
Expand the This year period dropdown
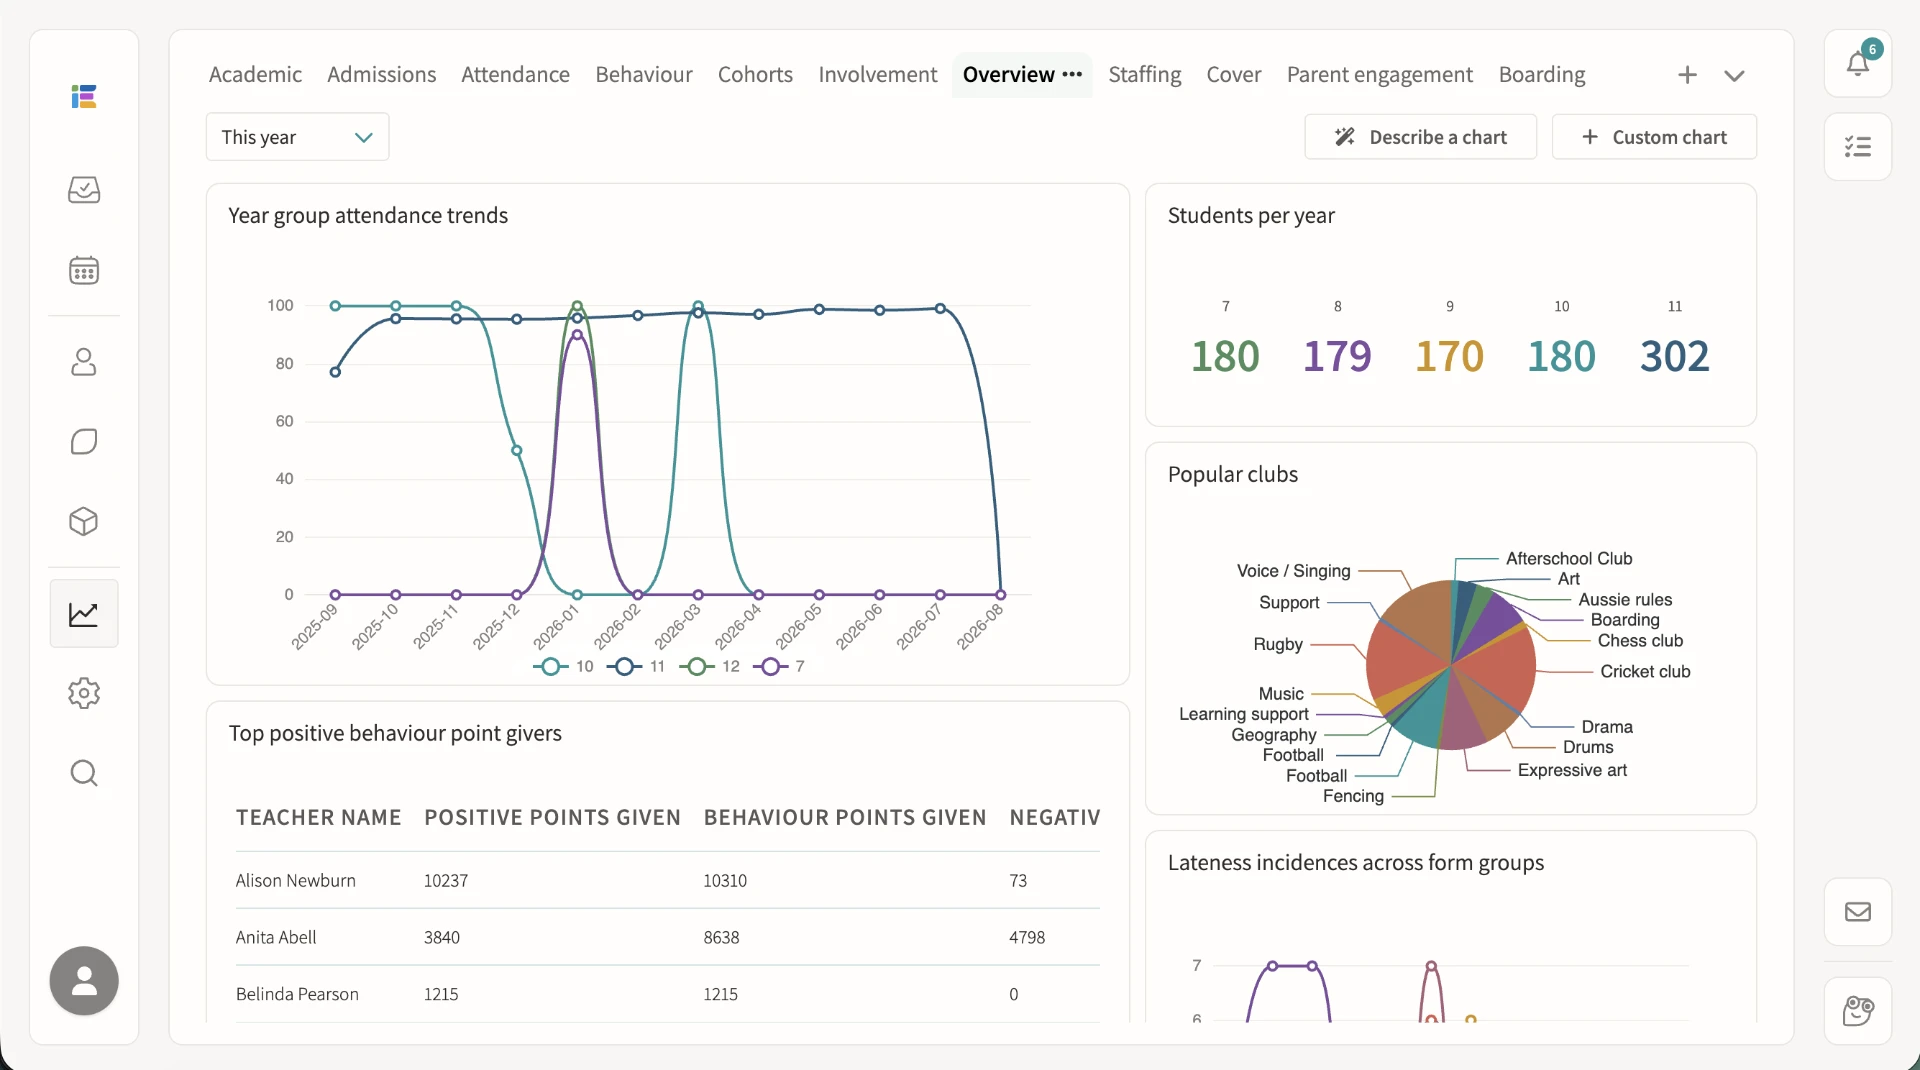pyautogui.click(x=297, y=137)
